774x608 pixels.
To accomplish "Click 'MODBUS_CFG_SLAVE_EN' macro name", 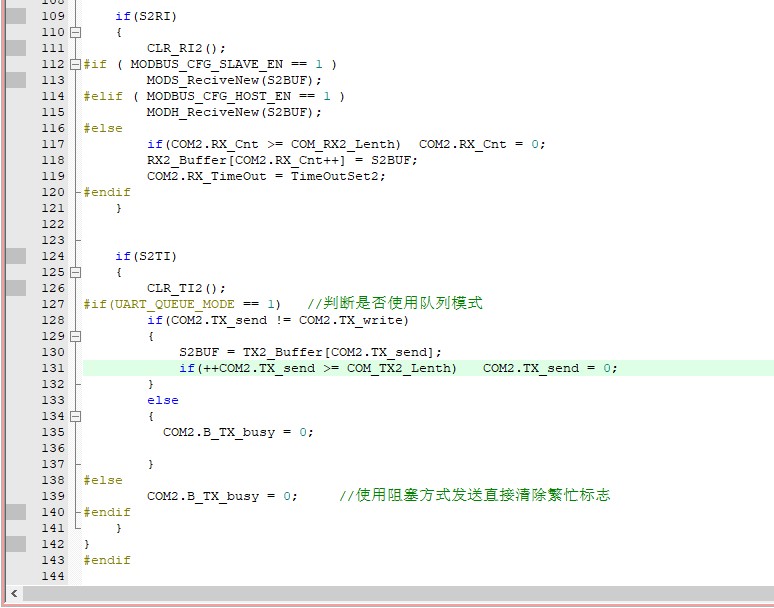I will coord(206,65).
